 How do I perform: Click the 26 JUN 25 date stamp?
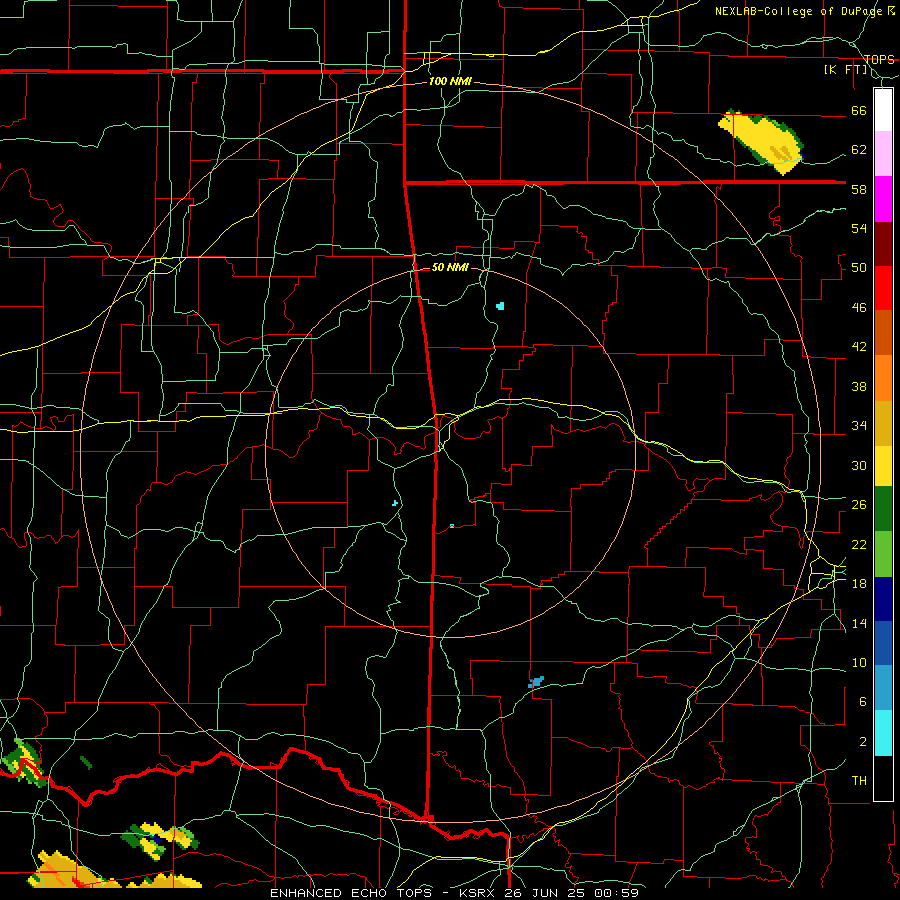(x=544, y=893)
